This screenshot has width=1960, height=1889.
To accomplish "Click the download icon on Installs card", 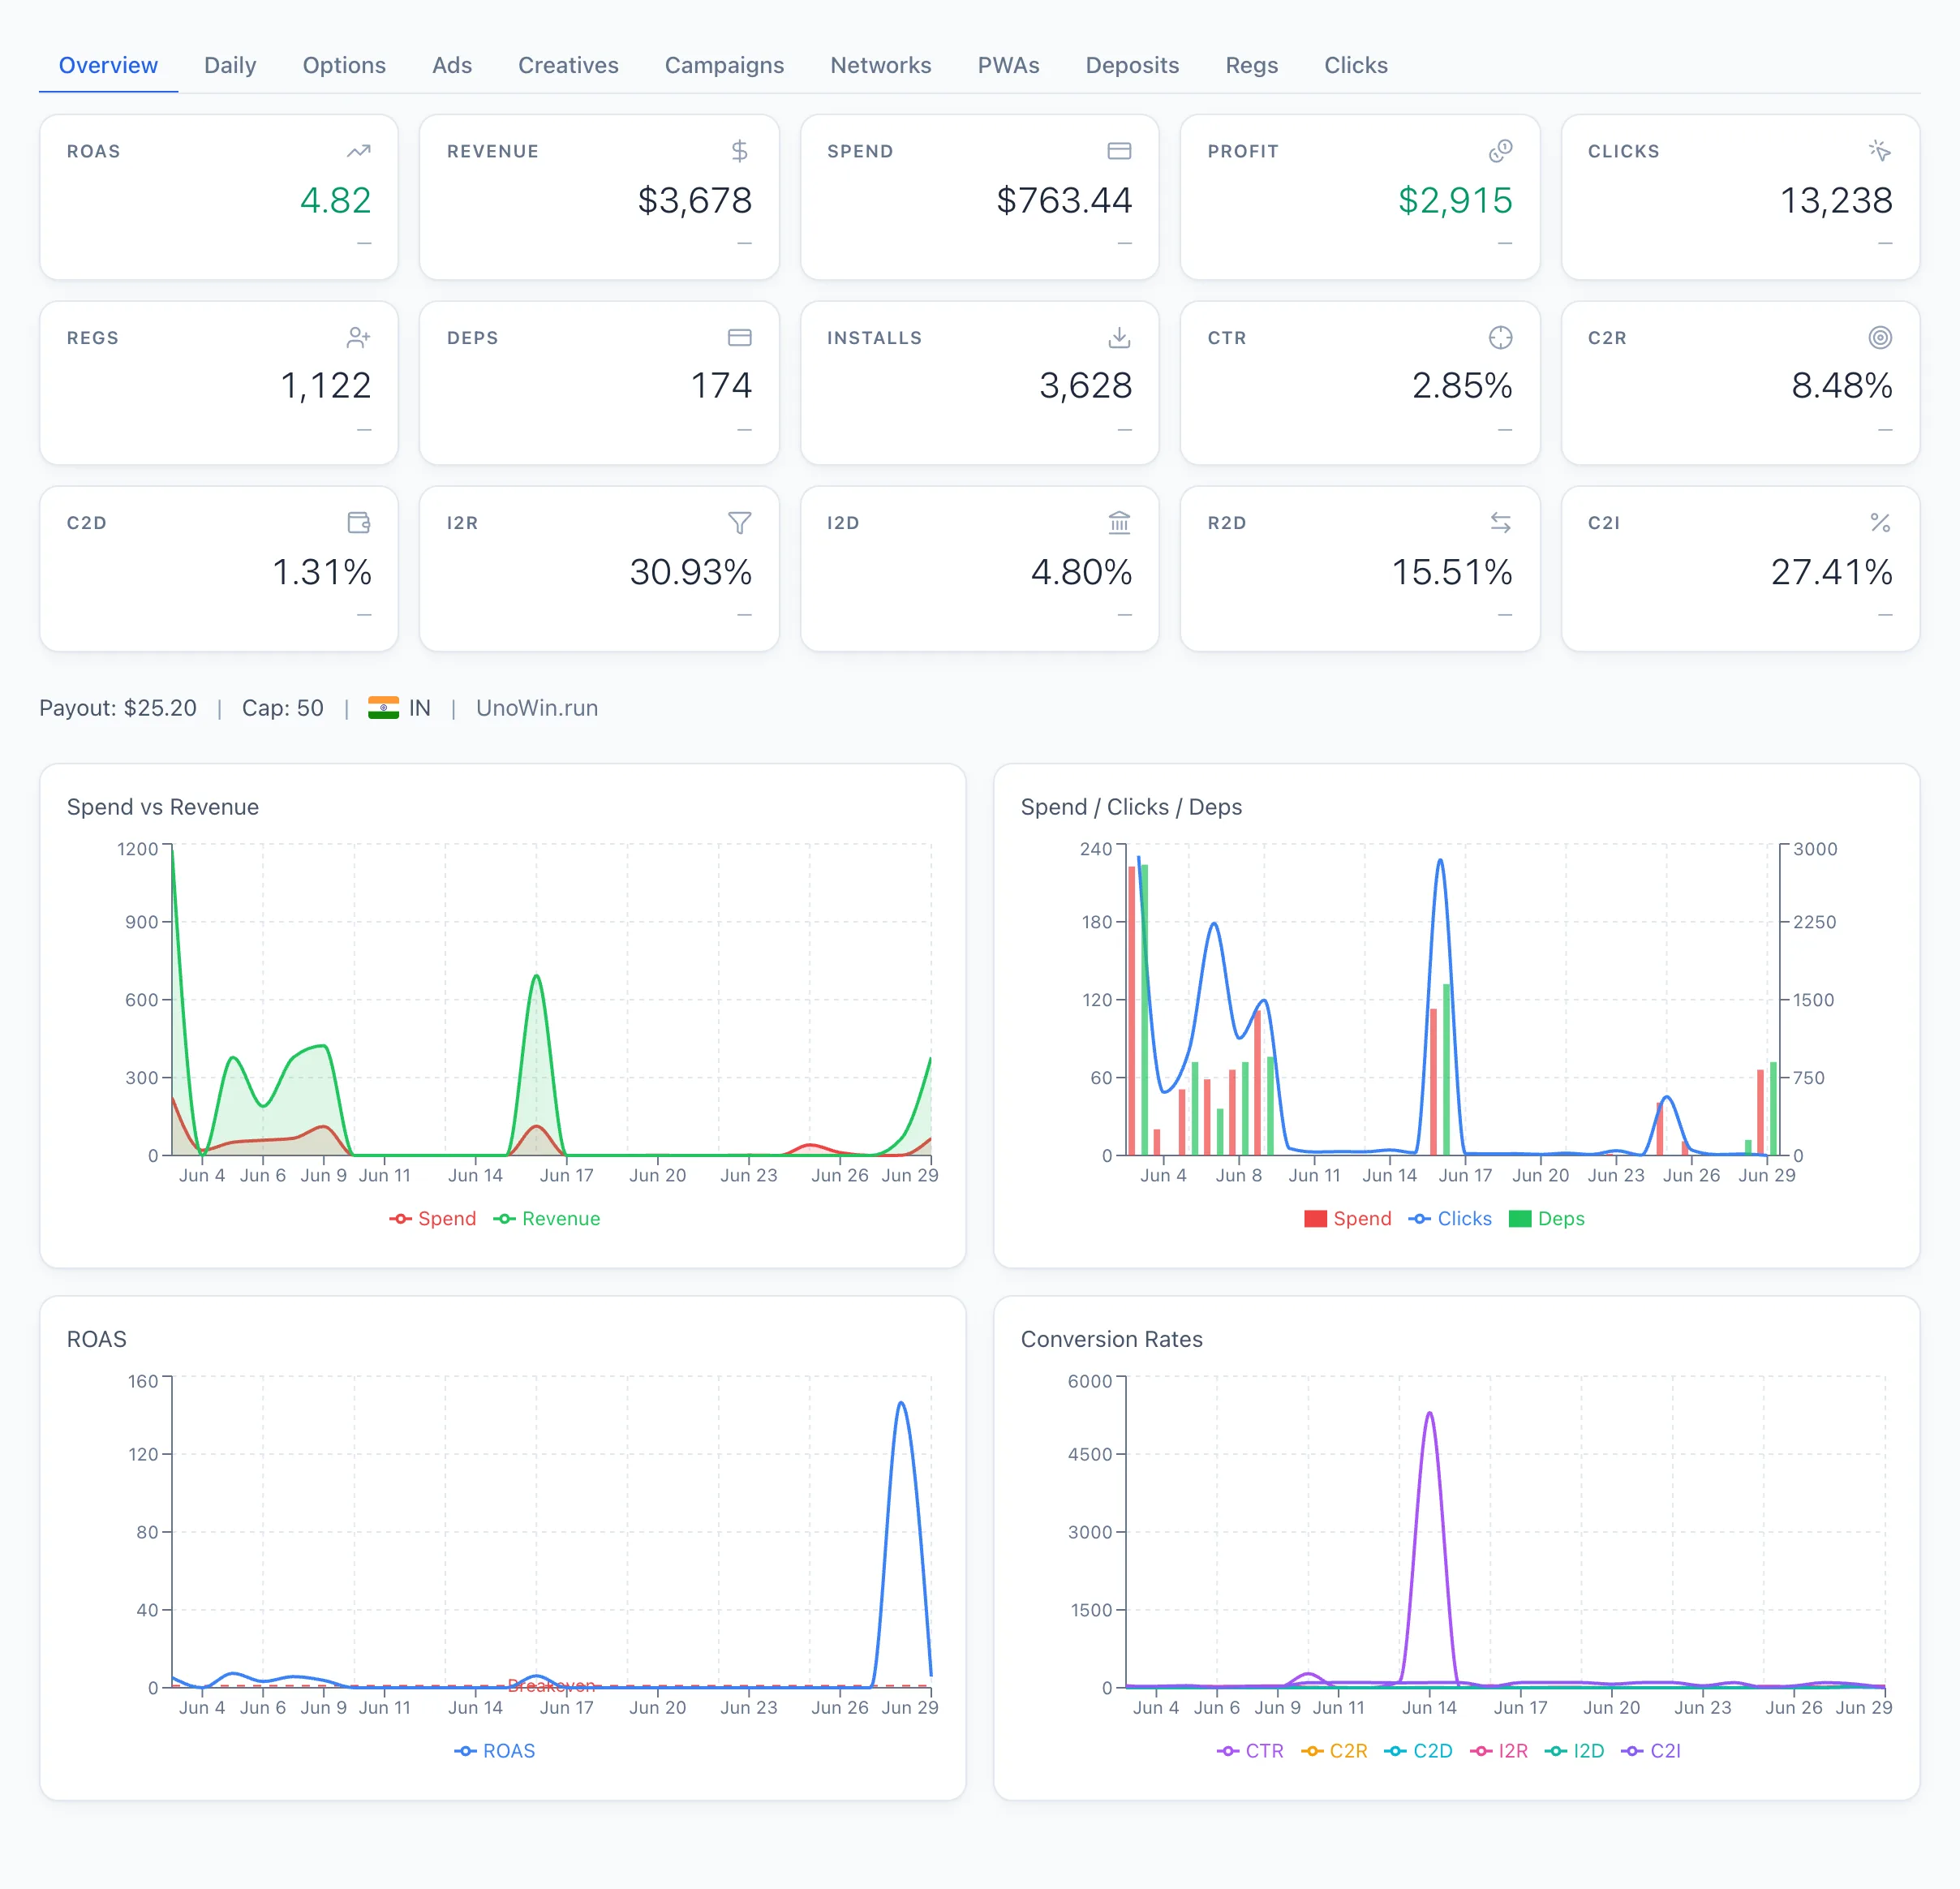I will 1119,338.
